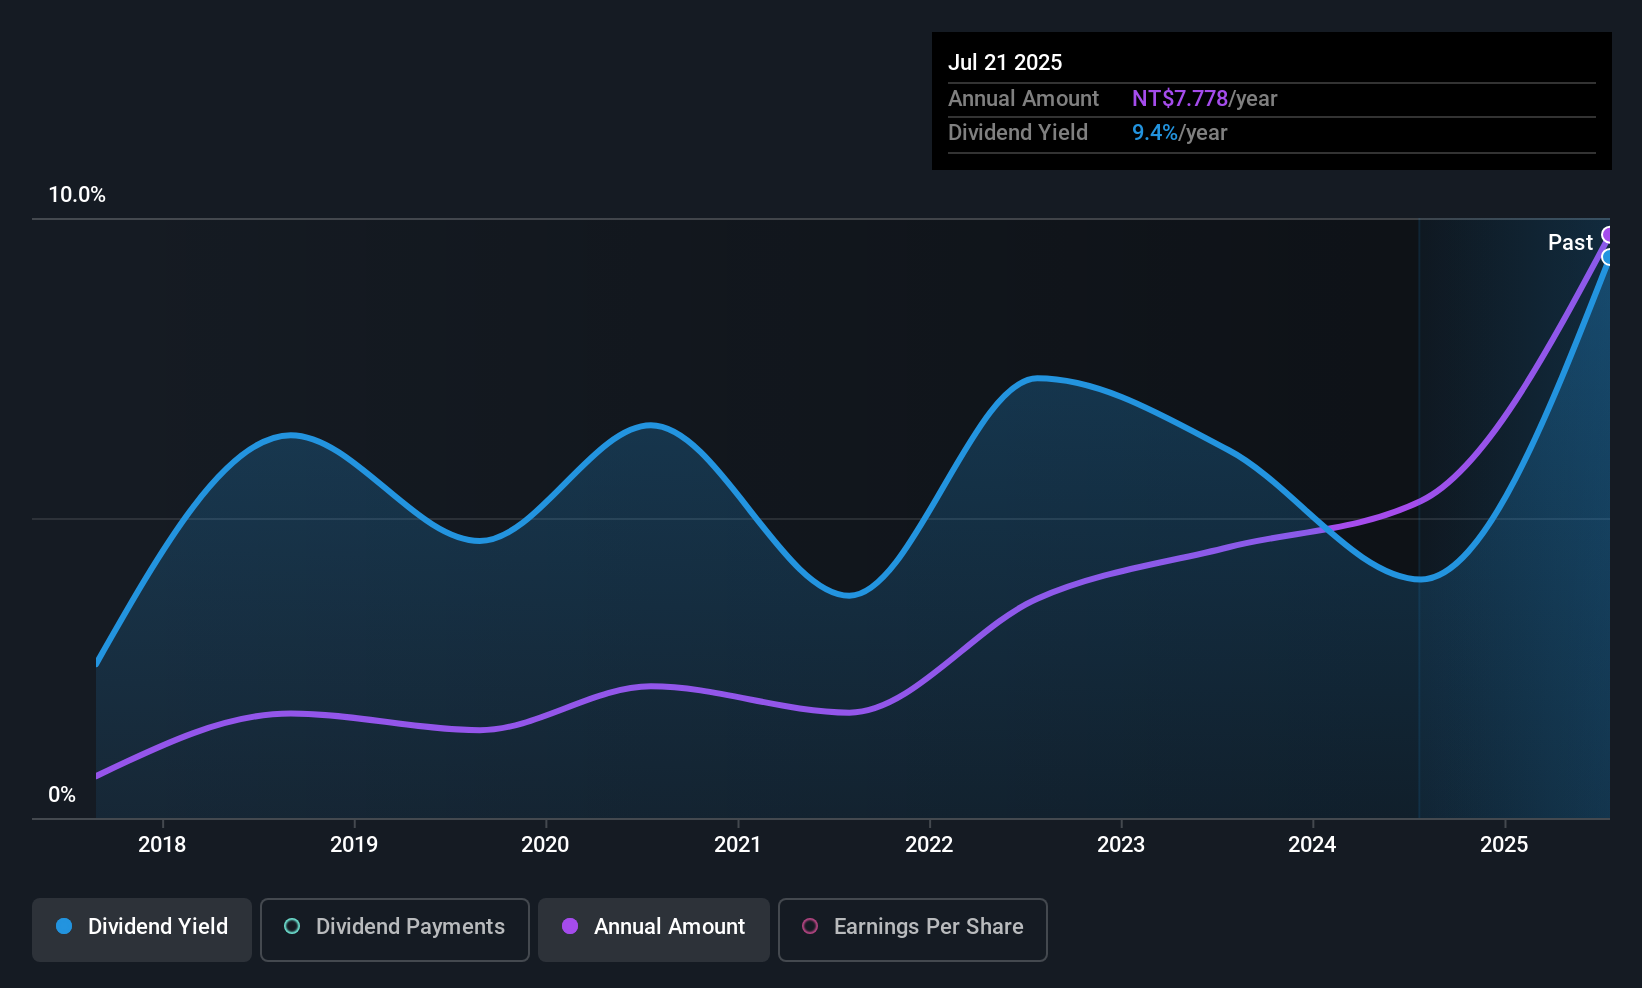Enable the Dividend Payments overlay
Image resolution: width=1642 pixels, height=988 pixels.
point(394,927)
